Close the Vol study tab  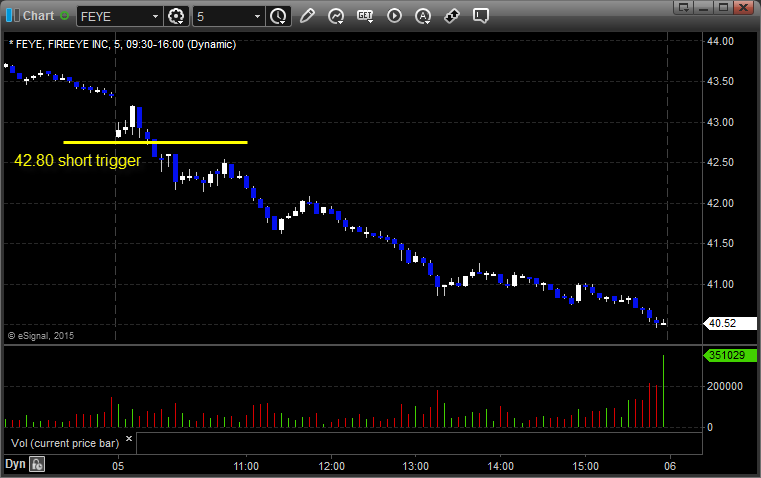128,438
